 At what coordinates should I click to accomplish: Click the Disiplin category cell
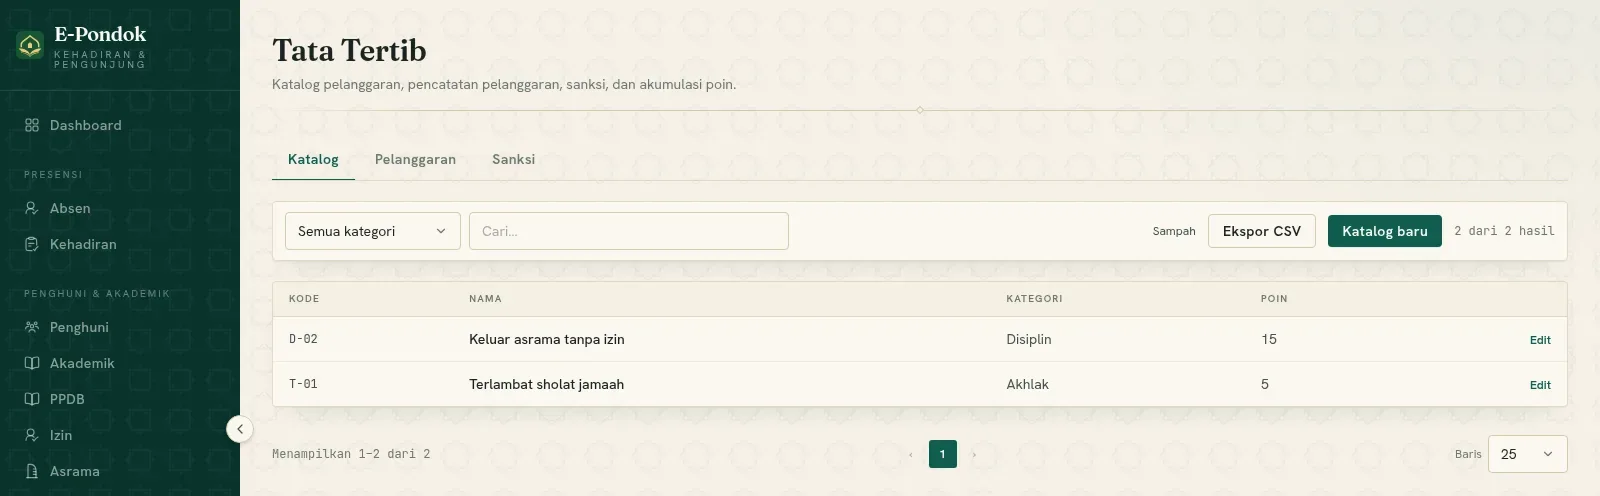click(x=1029, y=339)
